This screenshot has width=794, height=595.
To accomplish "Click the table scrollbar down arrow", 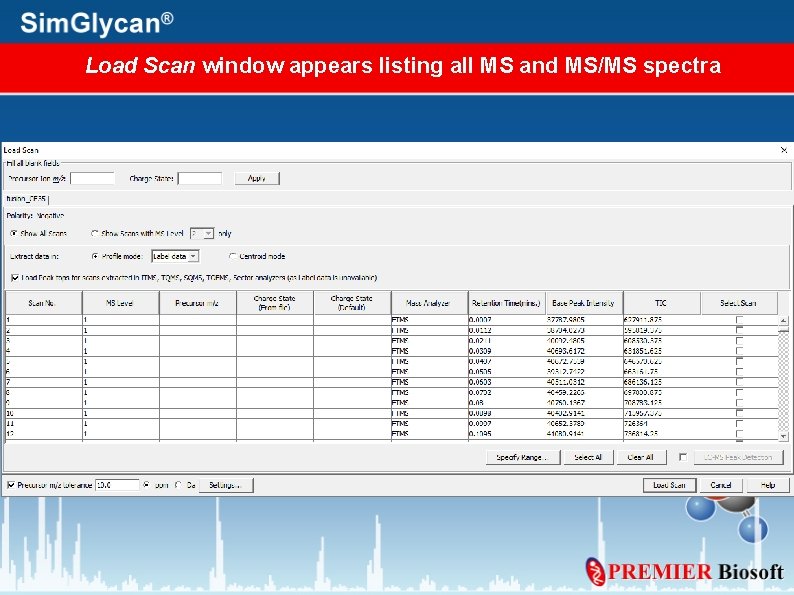I will (x=783, y=436).
